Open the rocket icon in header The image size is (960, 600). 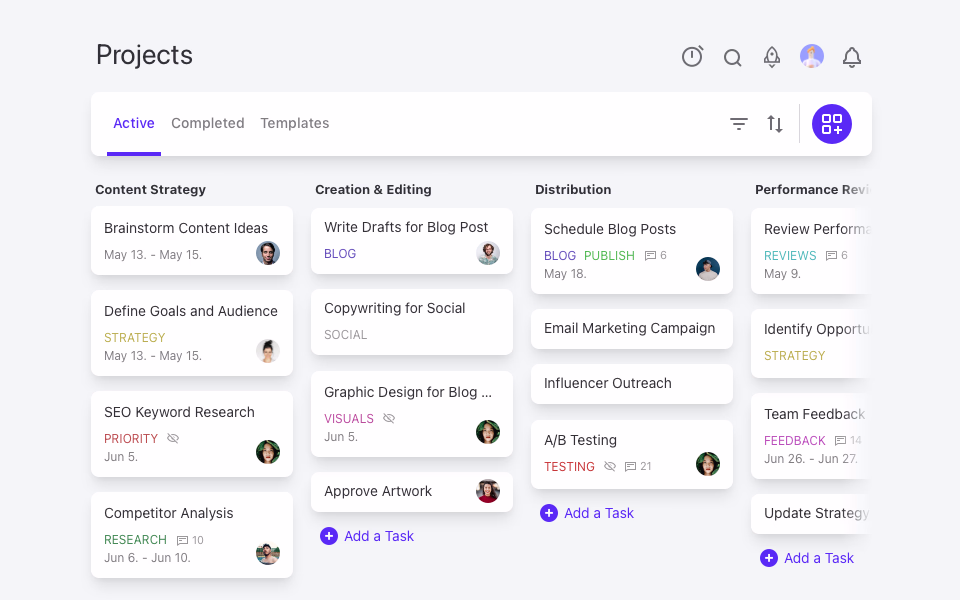(772, 57)
